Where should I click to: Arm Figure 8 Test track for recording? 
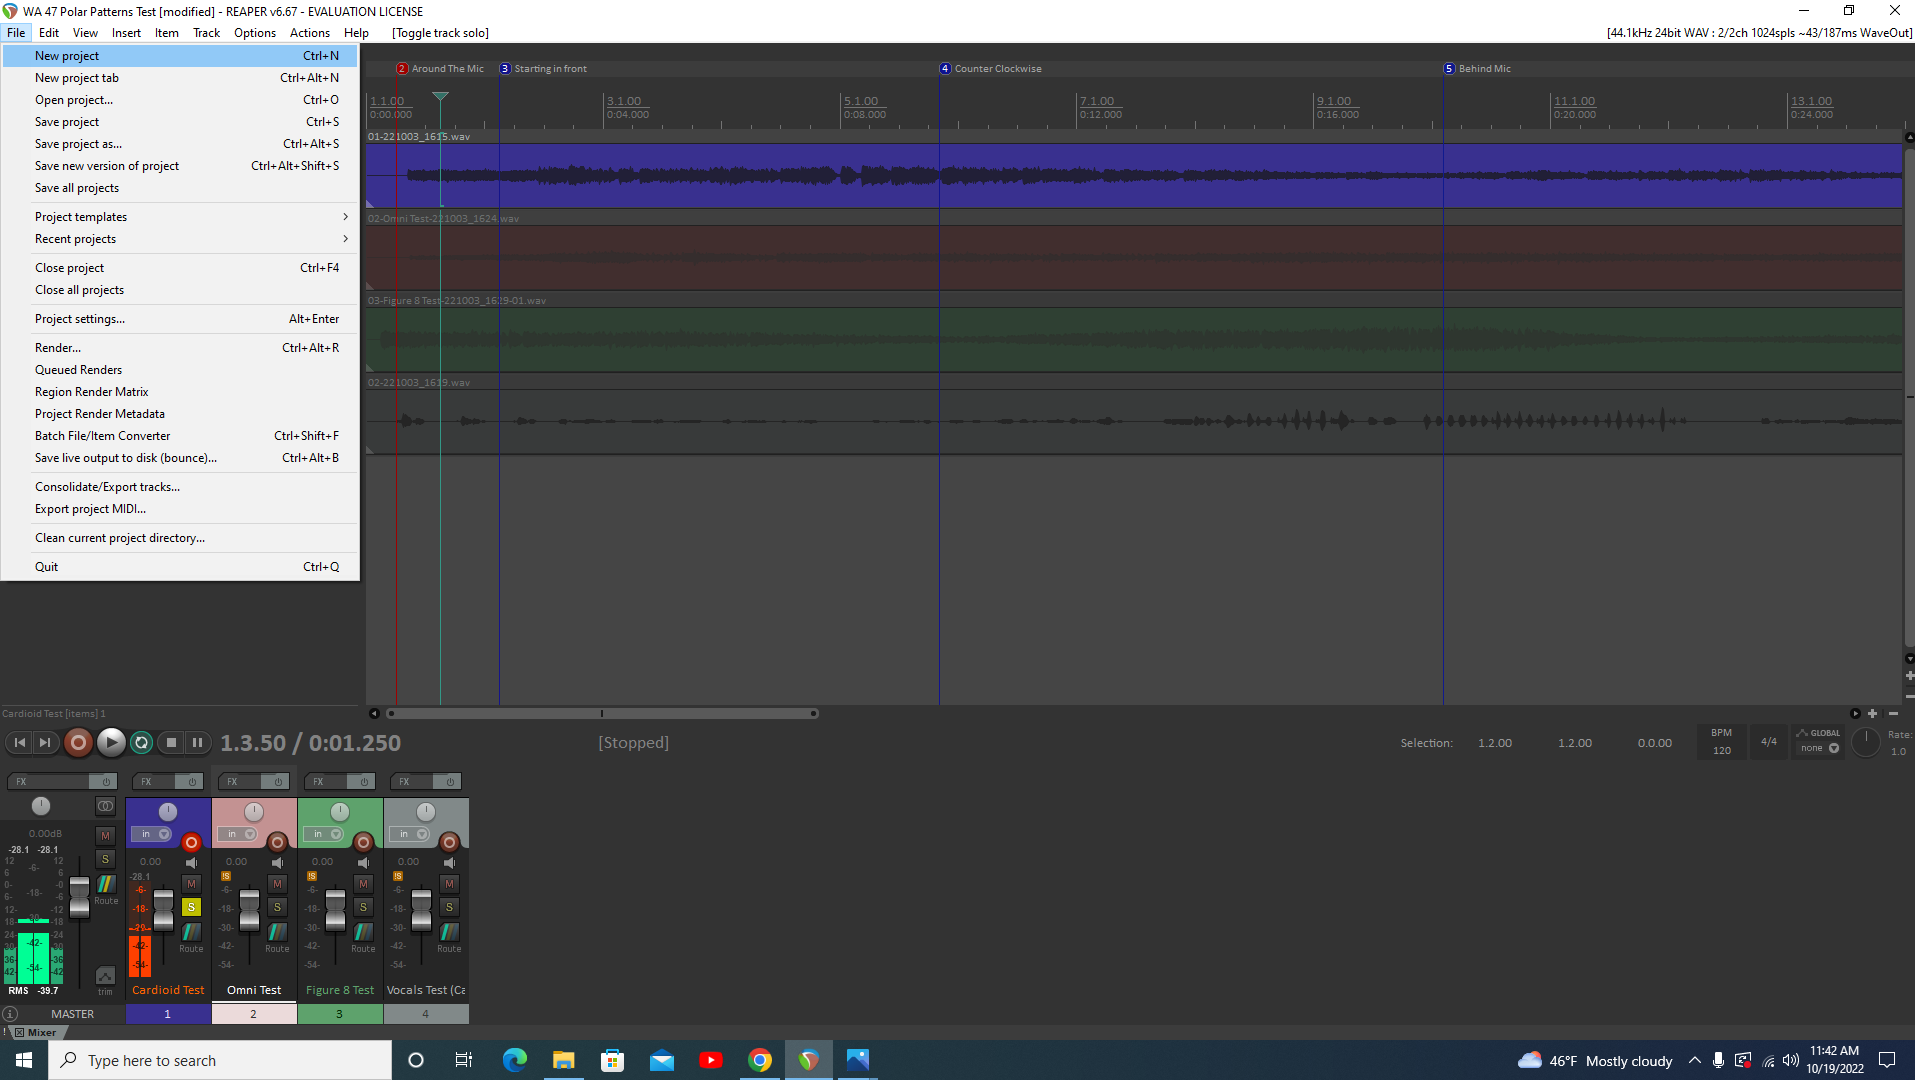363,842
